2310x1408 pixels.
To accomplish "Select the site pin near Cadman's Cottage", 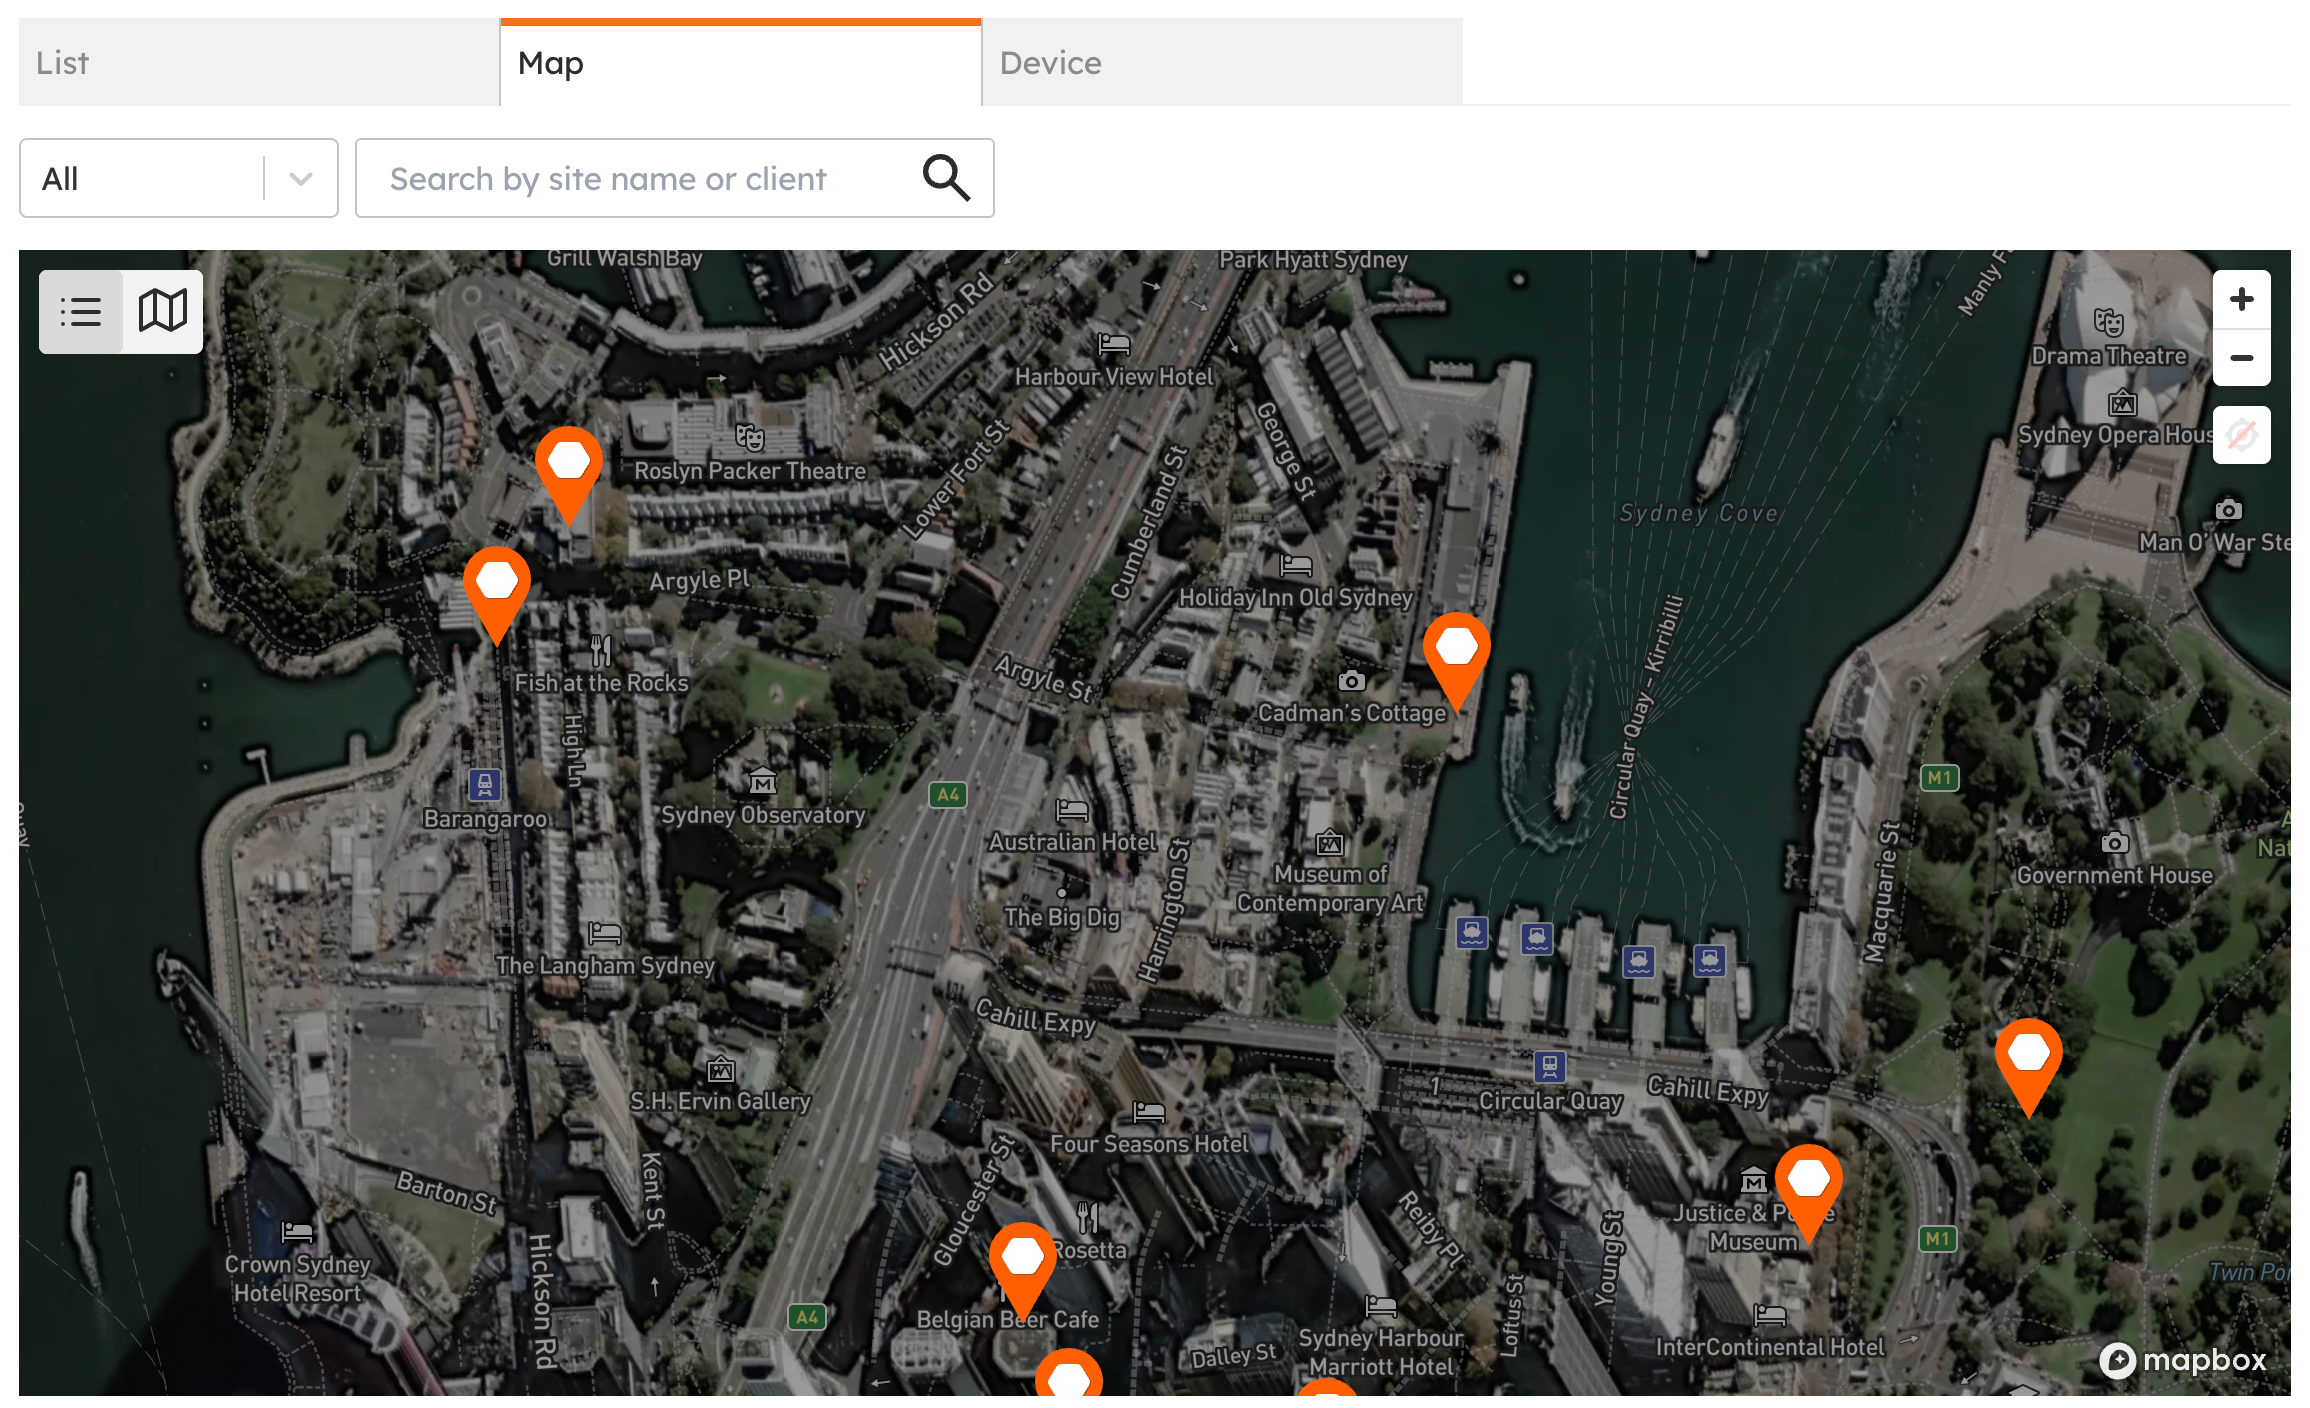I will [1456, 649].
